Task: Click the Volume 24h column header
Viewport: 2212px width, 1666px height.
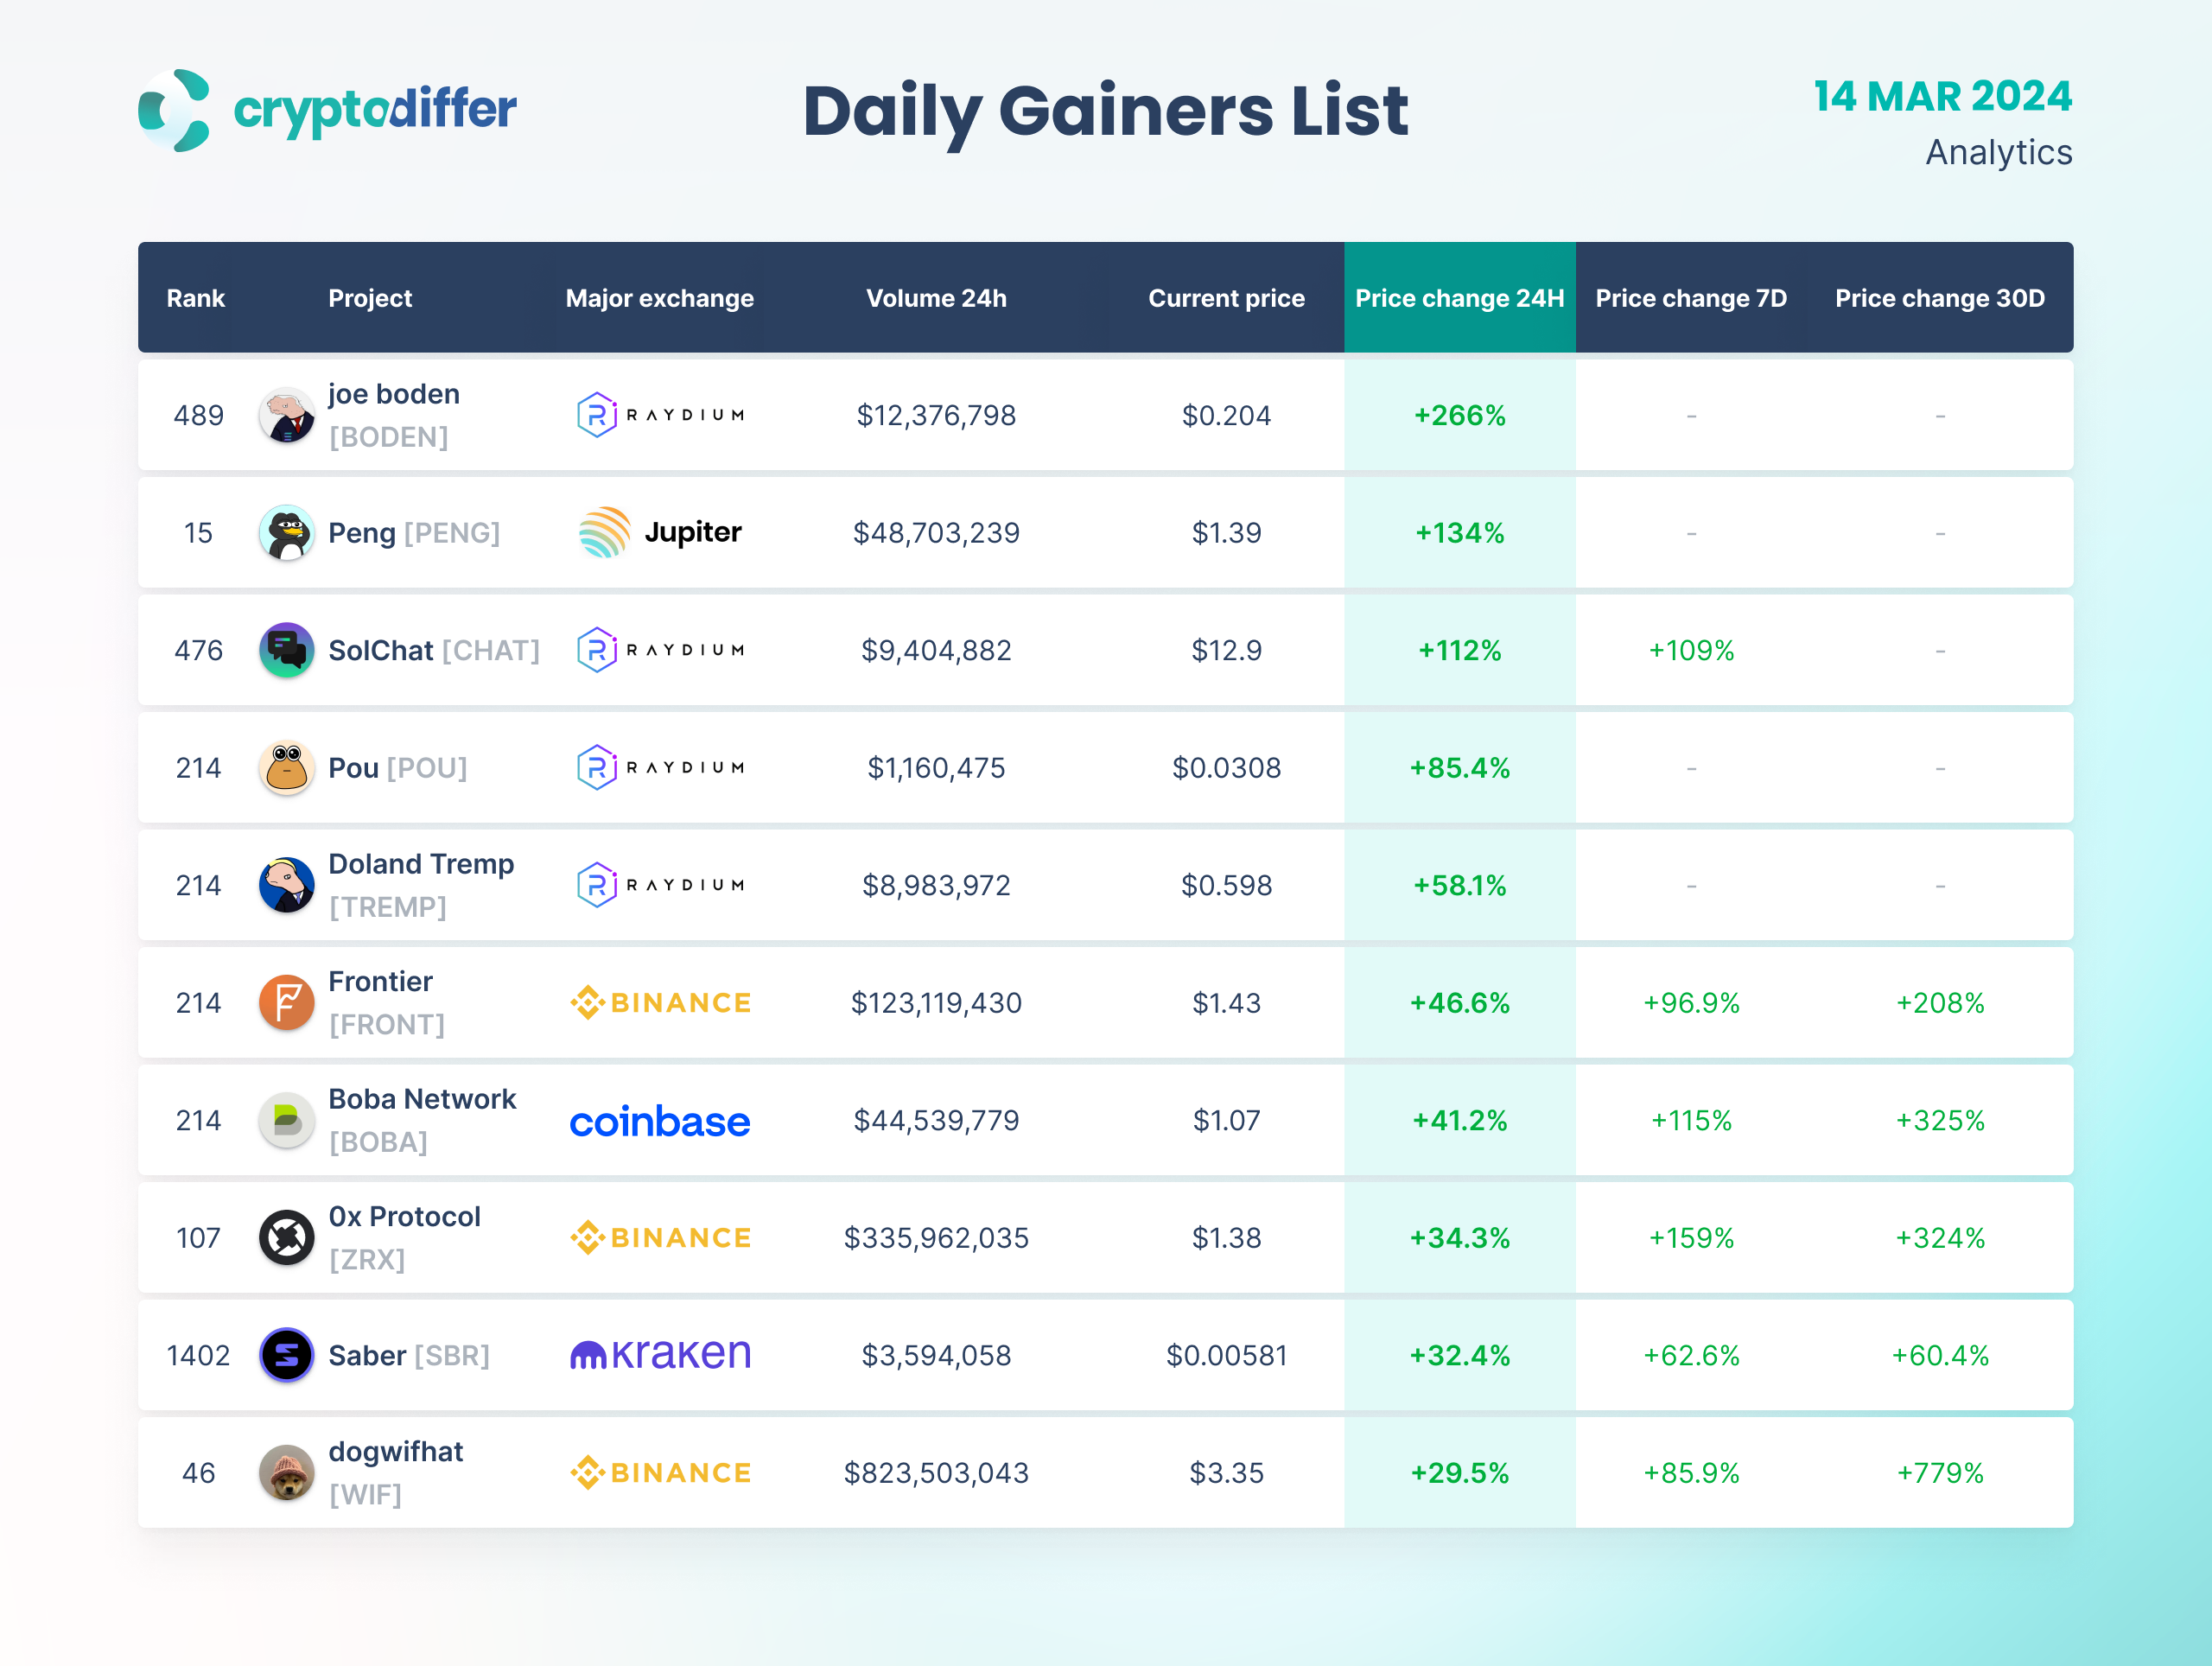Action: tap(936, 298)
